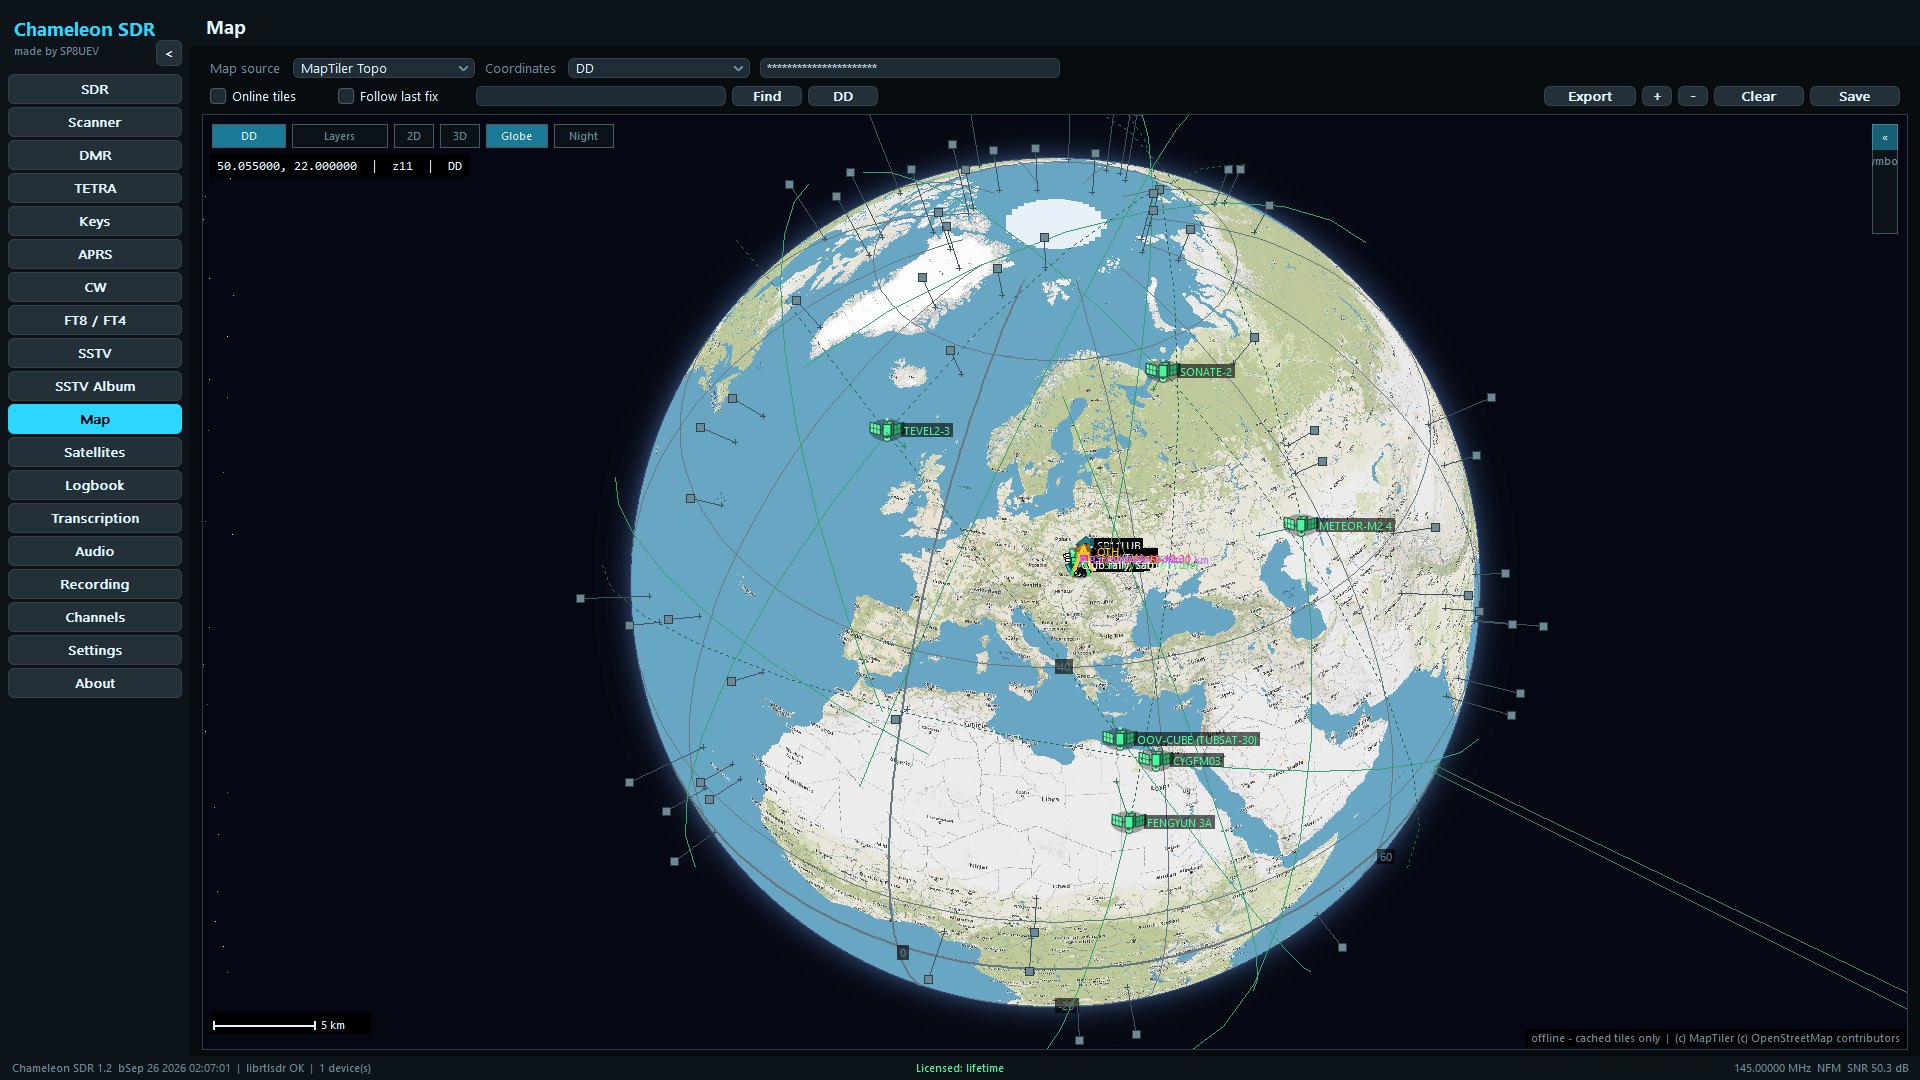Open the Map source dropdown
Image resolution: width=1920 pixels, height=1080 pixels.
pos(384,68)
